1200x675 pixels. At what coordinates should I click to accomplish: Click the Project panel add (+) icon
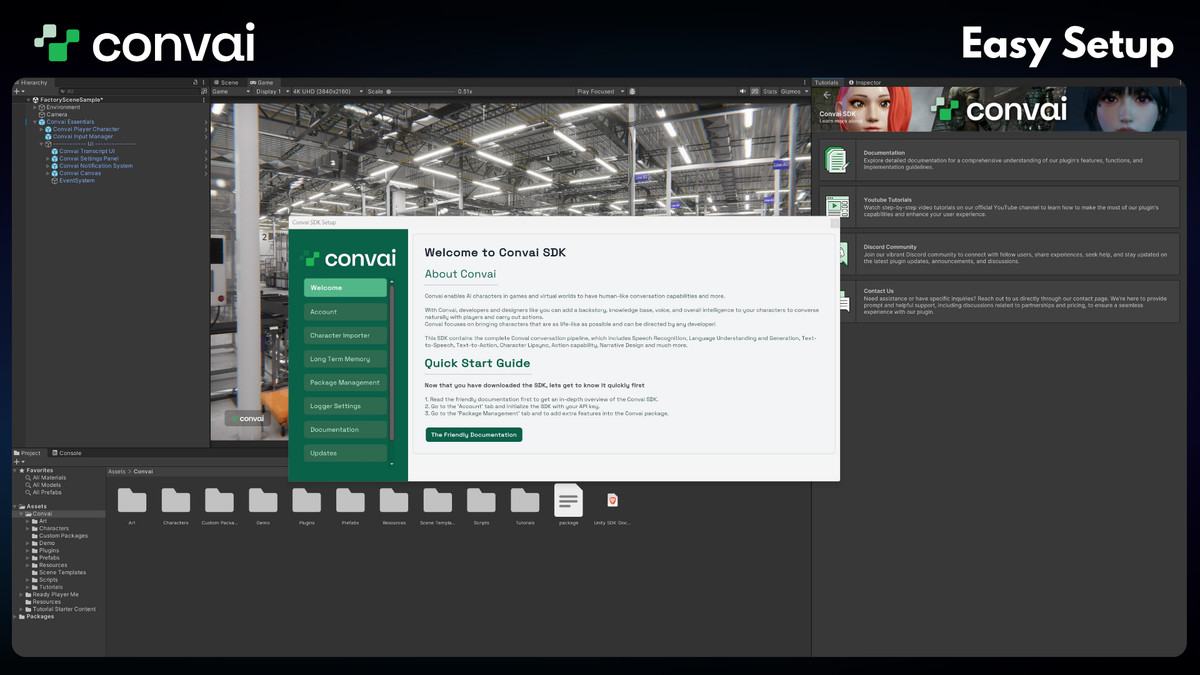coord(17,462)
